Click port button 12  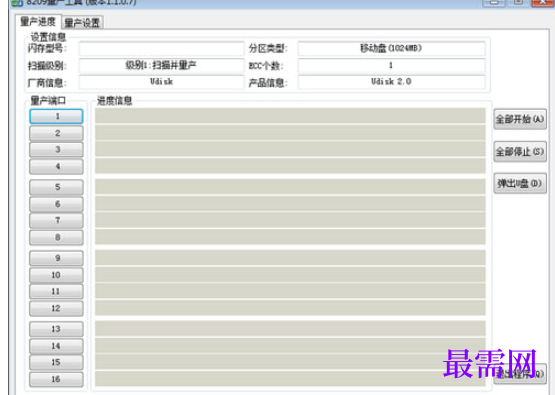[57, 308]
